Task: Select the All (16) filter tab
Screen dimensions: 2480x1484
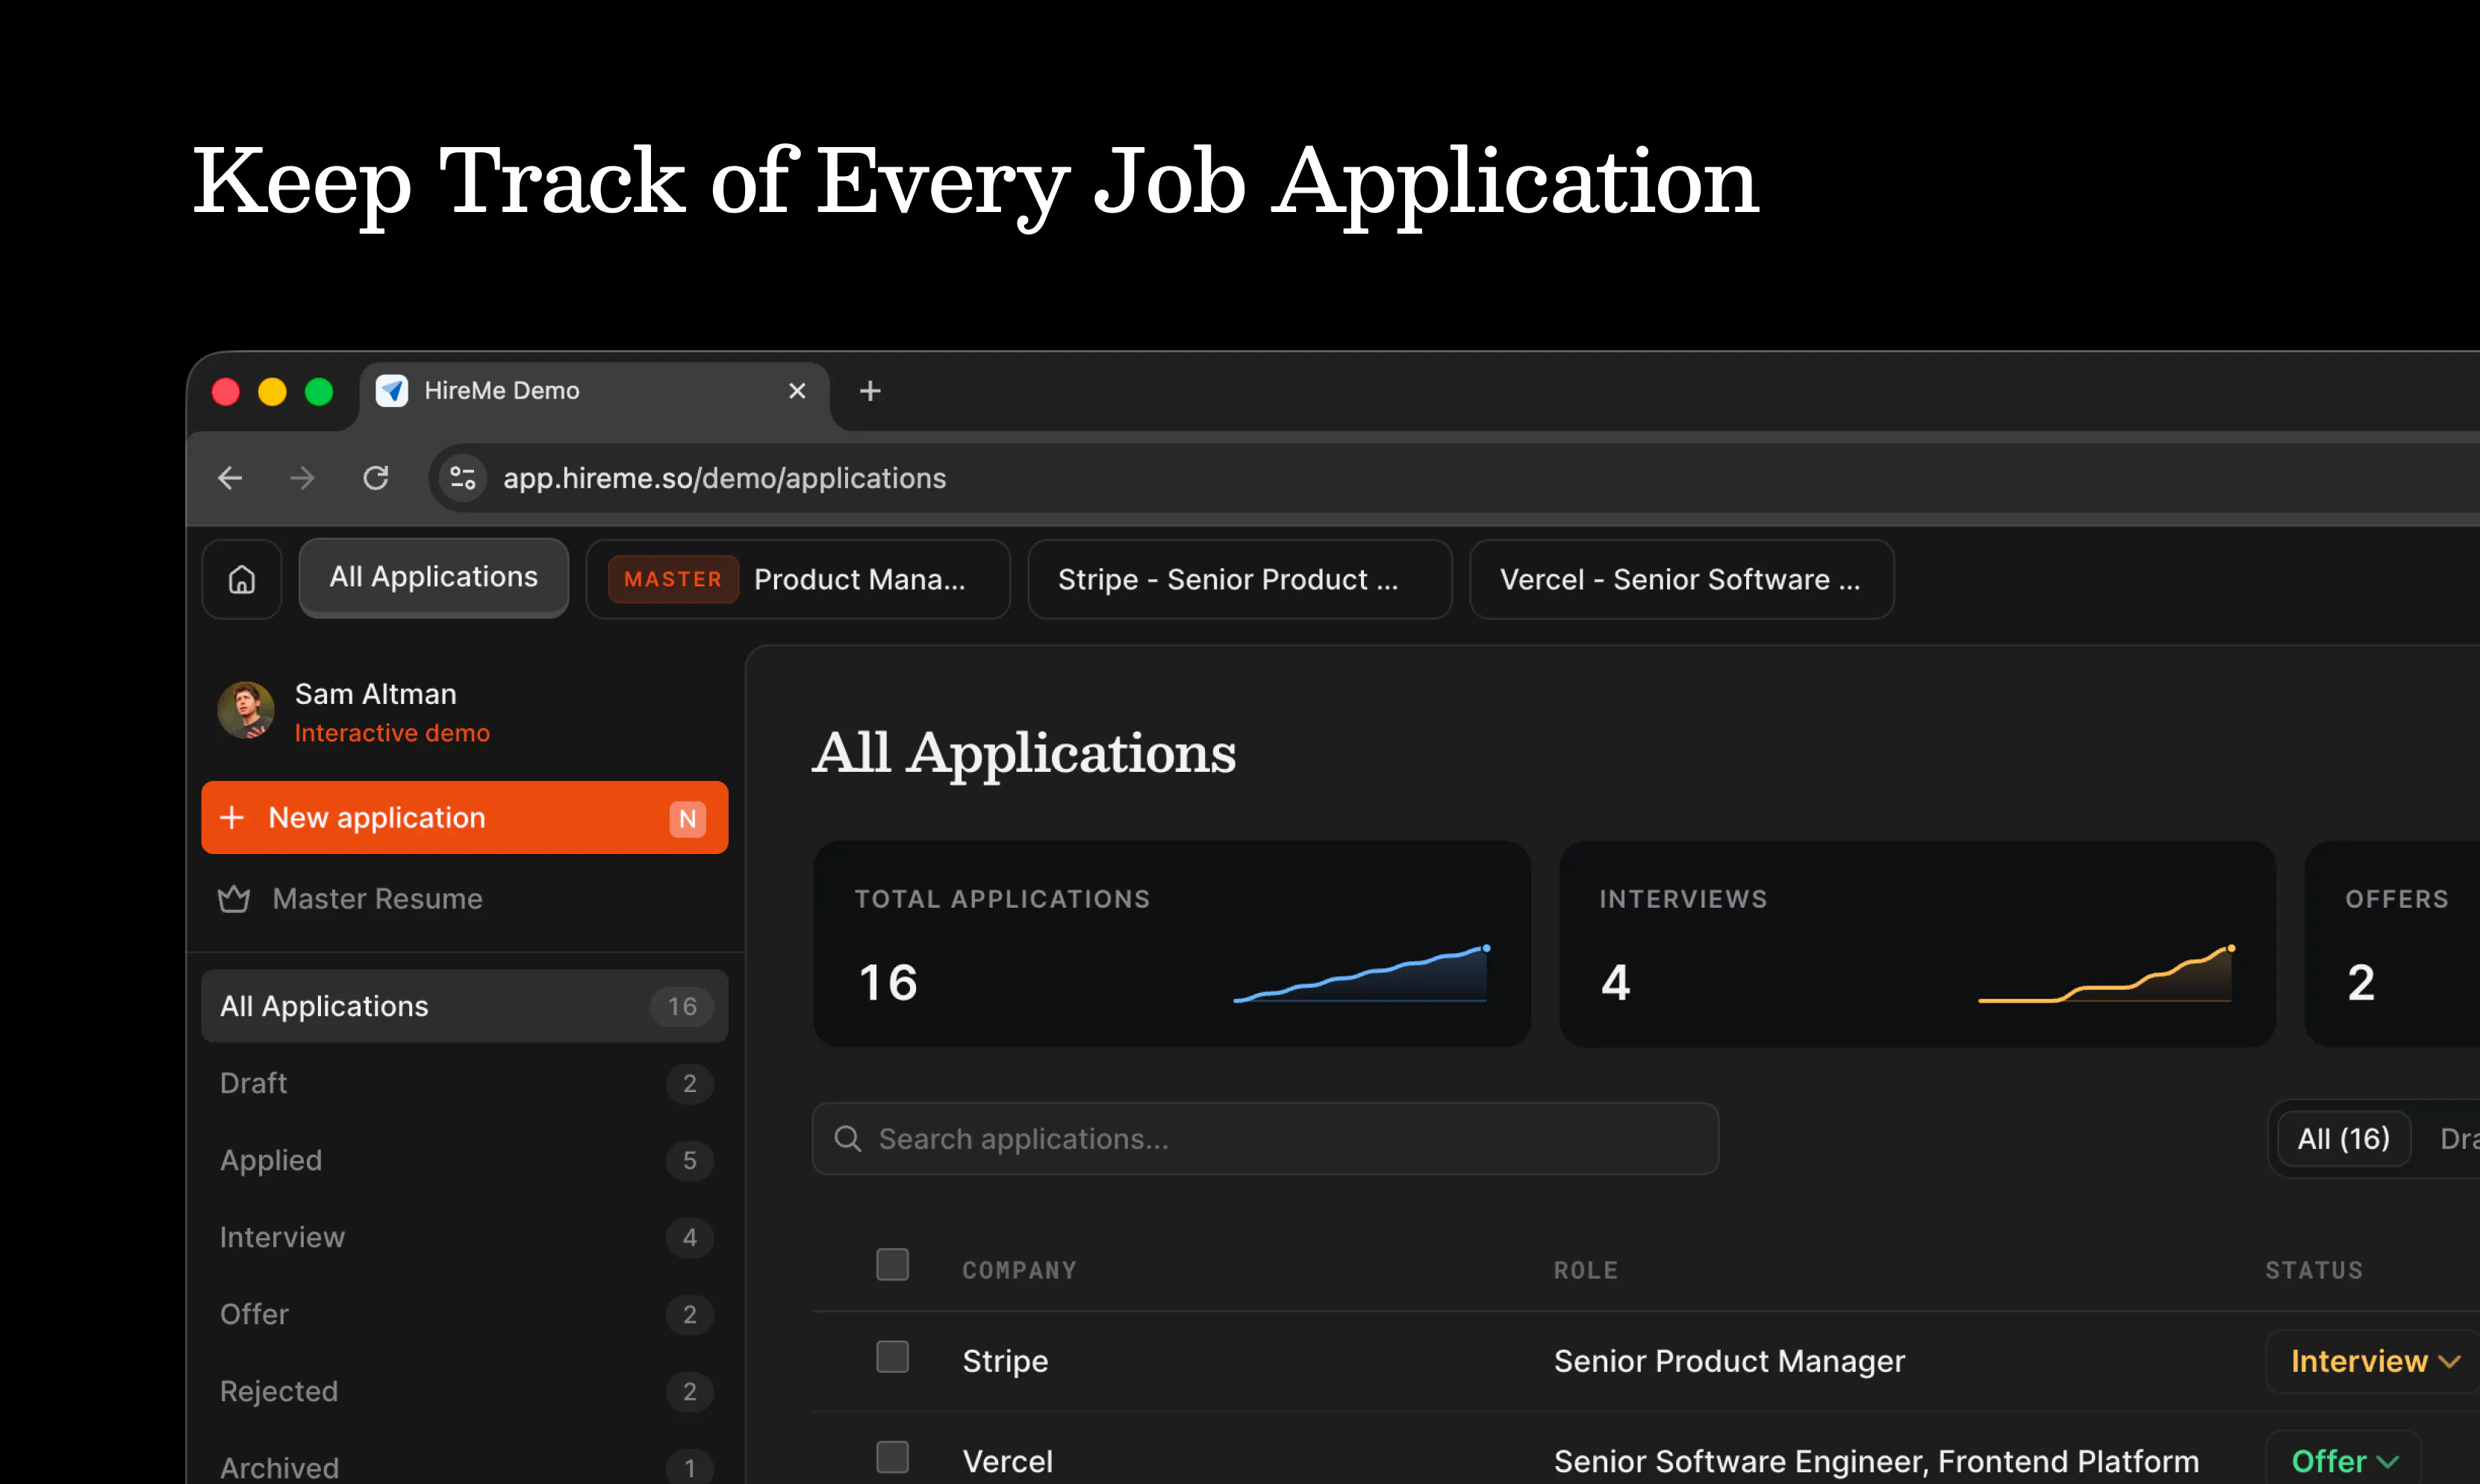Action: [2344, 1139]
